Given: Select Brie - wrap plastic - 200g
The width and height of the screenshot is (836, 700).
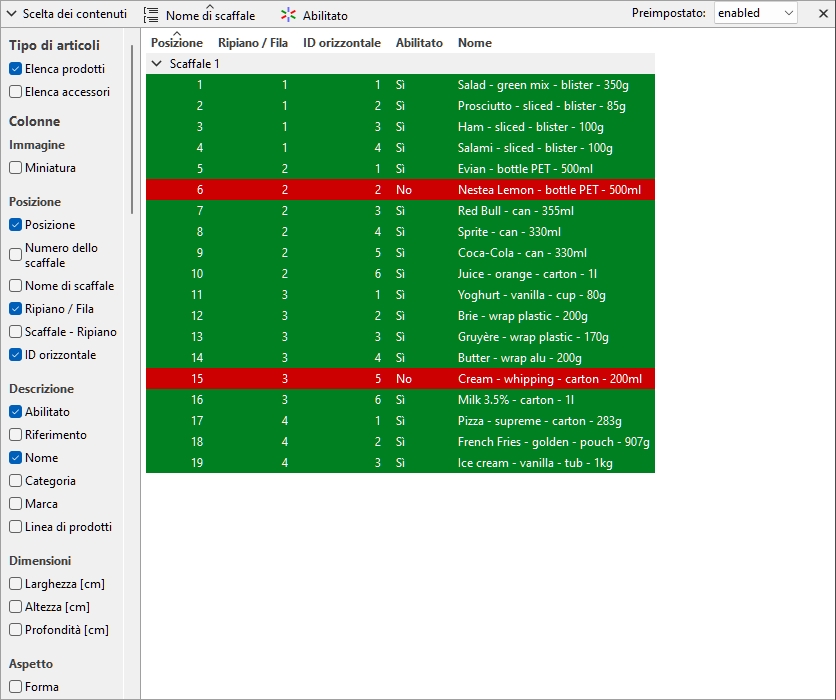Looking at the screenshot, I should pos(400,316).
